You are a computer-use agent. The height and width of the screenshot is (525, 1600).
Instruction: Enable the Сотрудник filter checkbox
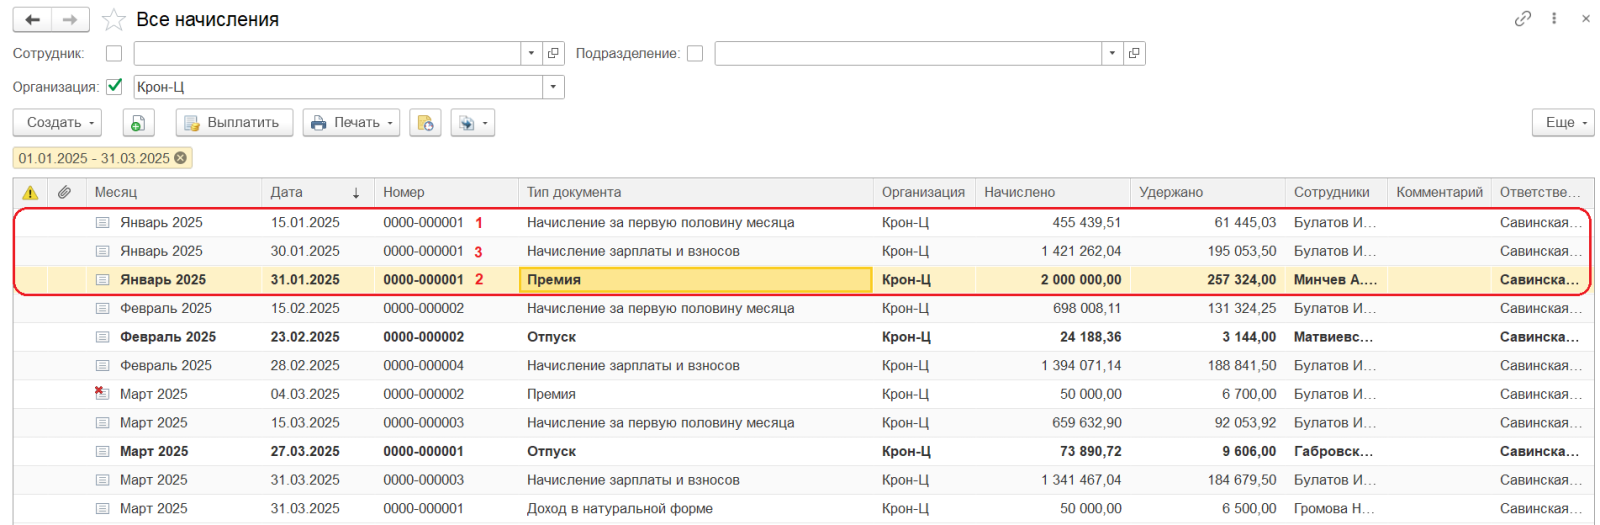tap(114, 54)
